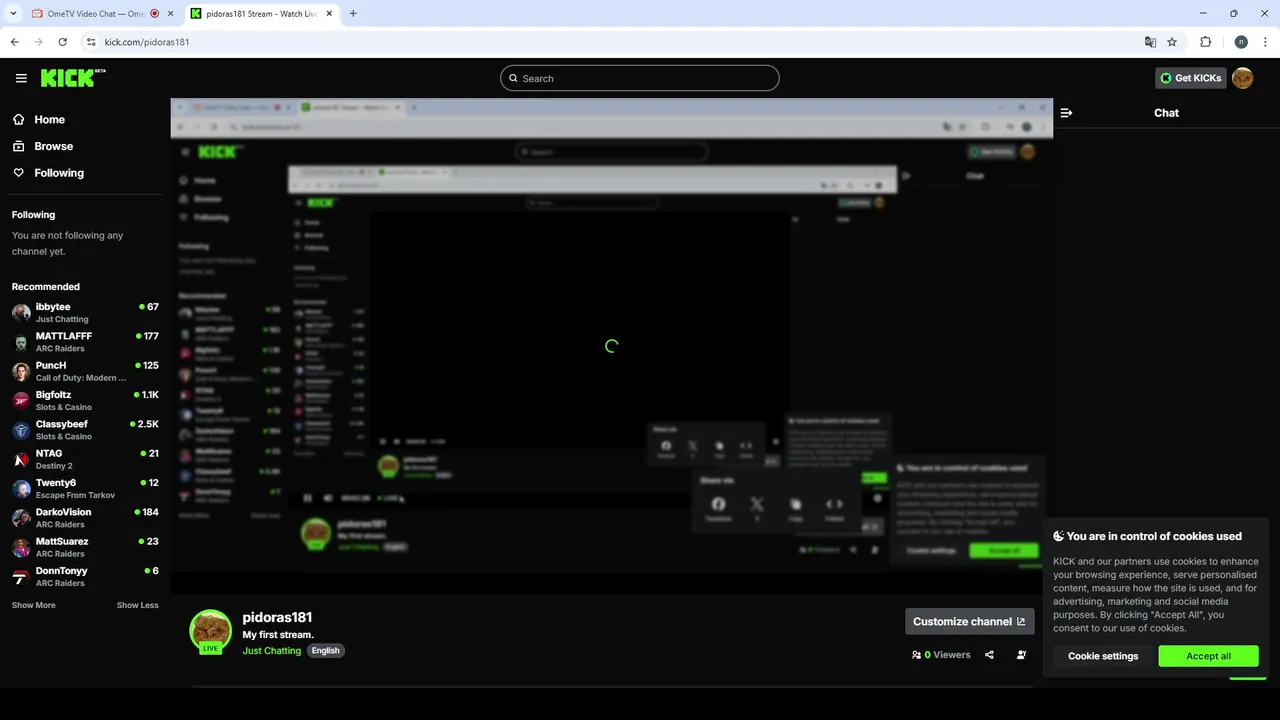The width and height of the screenshot is (1280, 720).
Task: Open MattSuarez's channel
Action: (x=85, y=547)
